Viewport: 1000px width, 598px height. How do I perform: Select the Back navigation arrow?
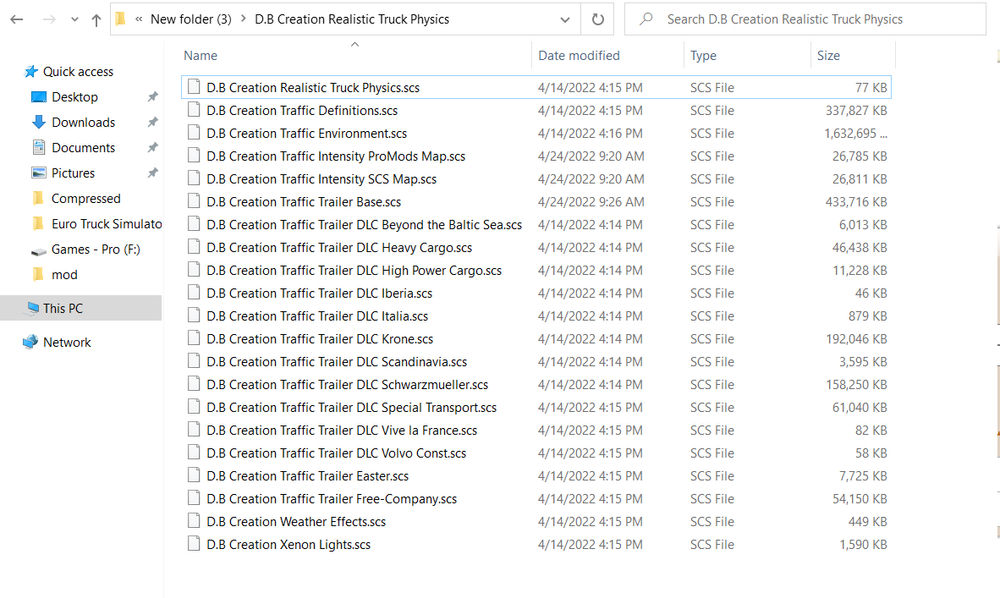pyautogui.click(x=16, y=18)
